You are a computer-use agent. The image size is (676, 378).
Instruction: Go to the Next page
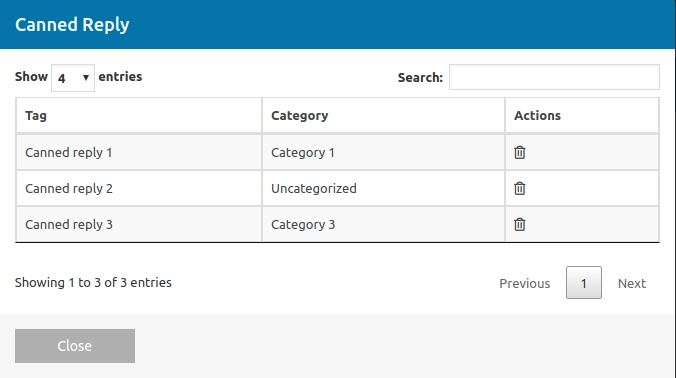point(632,283)
